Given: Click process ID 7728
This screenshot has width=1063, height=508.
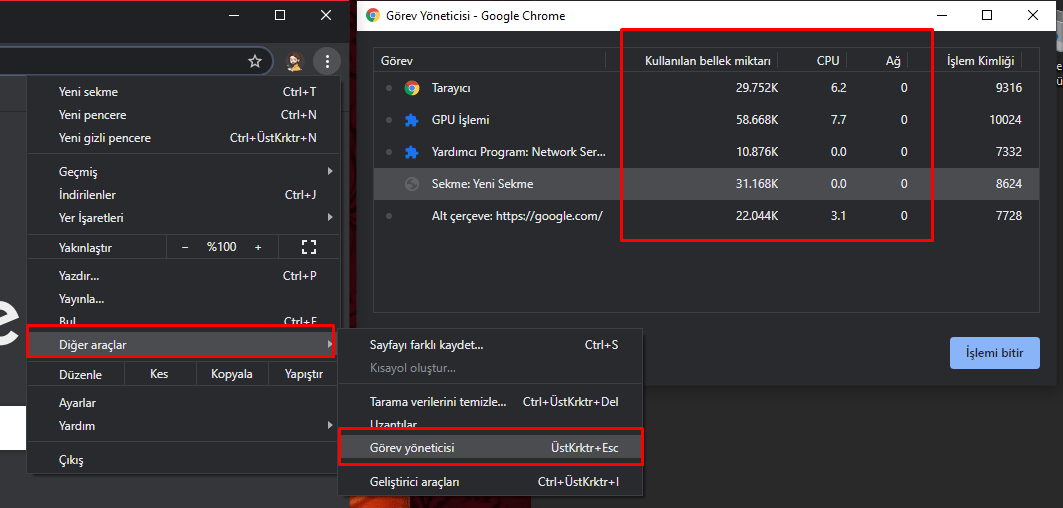Looking at the screenshot, I should (x=1009, y=216).
